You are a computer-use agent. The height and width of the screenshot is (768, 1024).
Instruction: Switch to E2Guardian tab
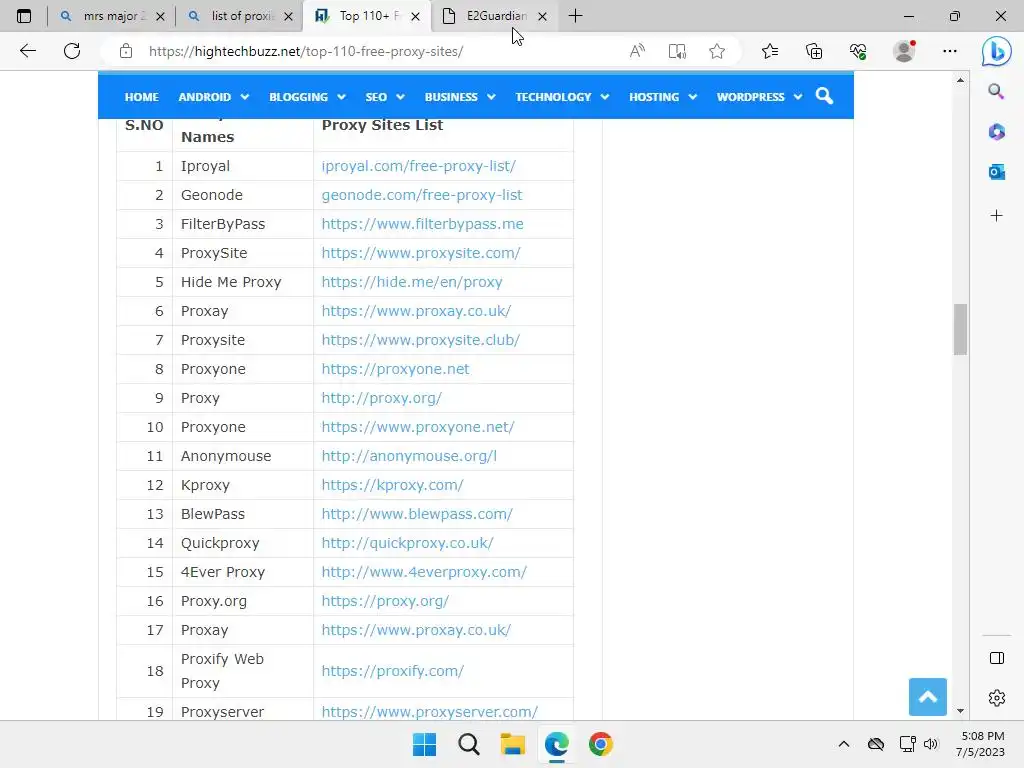[x=493, y=16]
